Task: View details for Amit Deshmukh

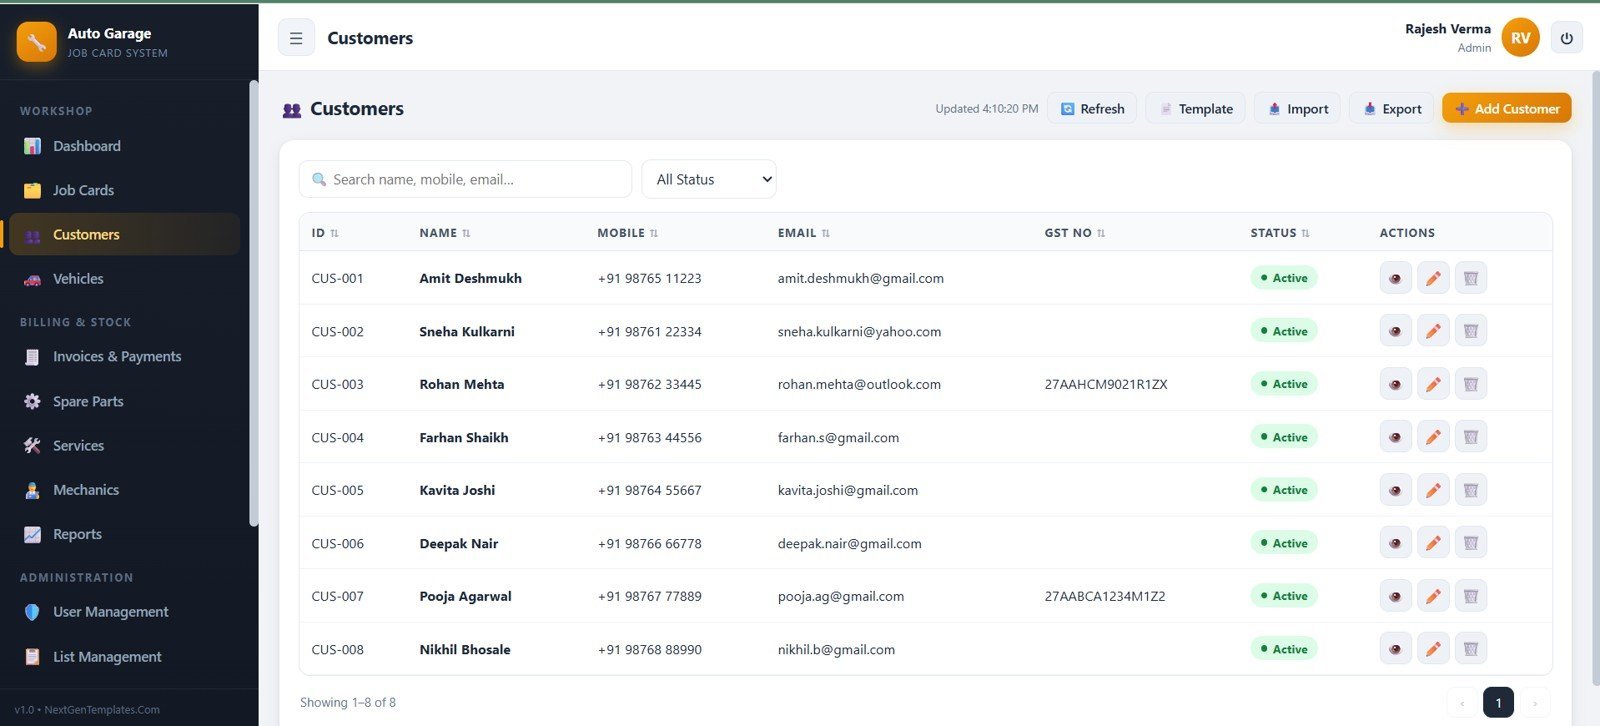Action: click(x=1395, y=278)
